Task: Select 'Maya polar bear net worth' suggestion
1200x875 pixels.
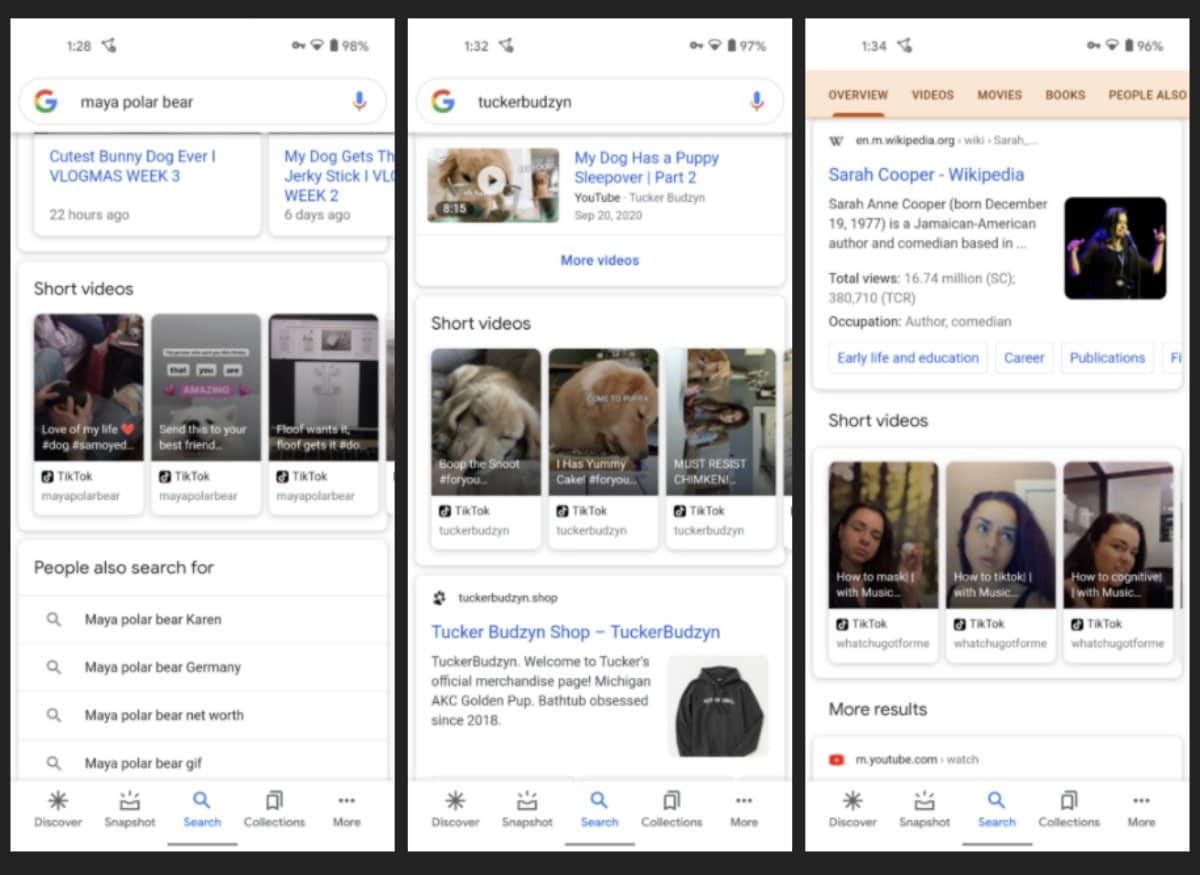Action: click(x=164, y=715)
